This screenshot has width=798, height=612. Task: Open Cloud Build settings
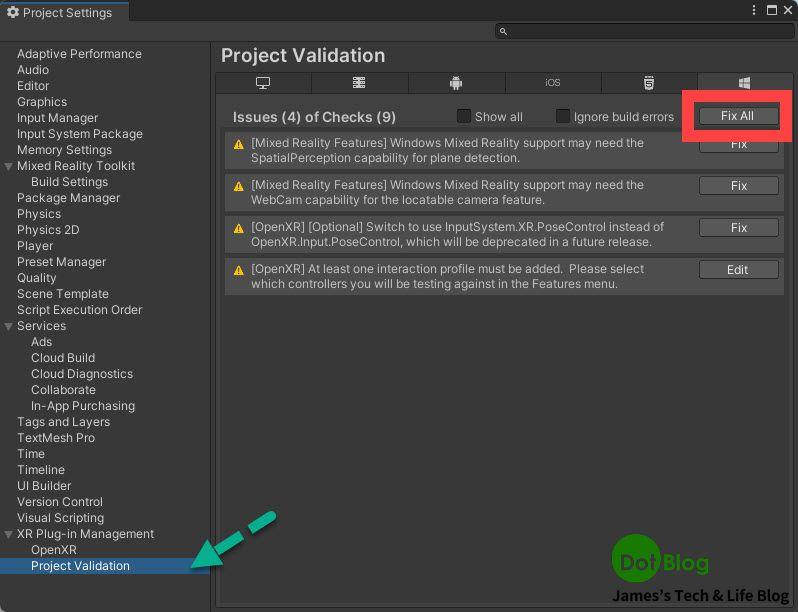(x=63, y=358)
